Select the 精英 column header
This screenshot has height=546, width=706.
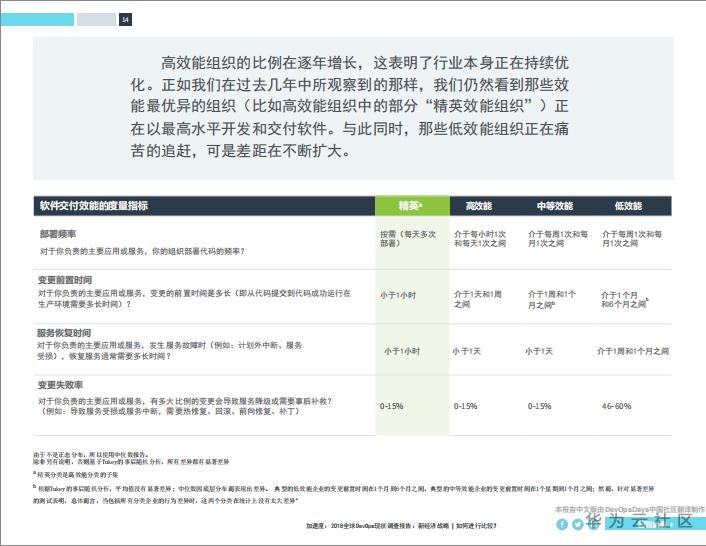click(x=412, y=206)
